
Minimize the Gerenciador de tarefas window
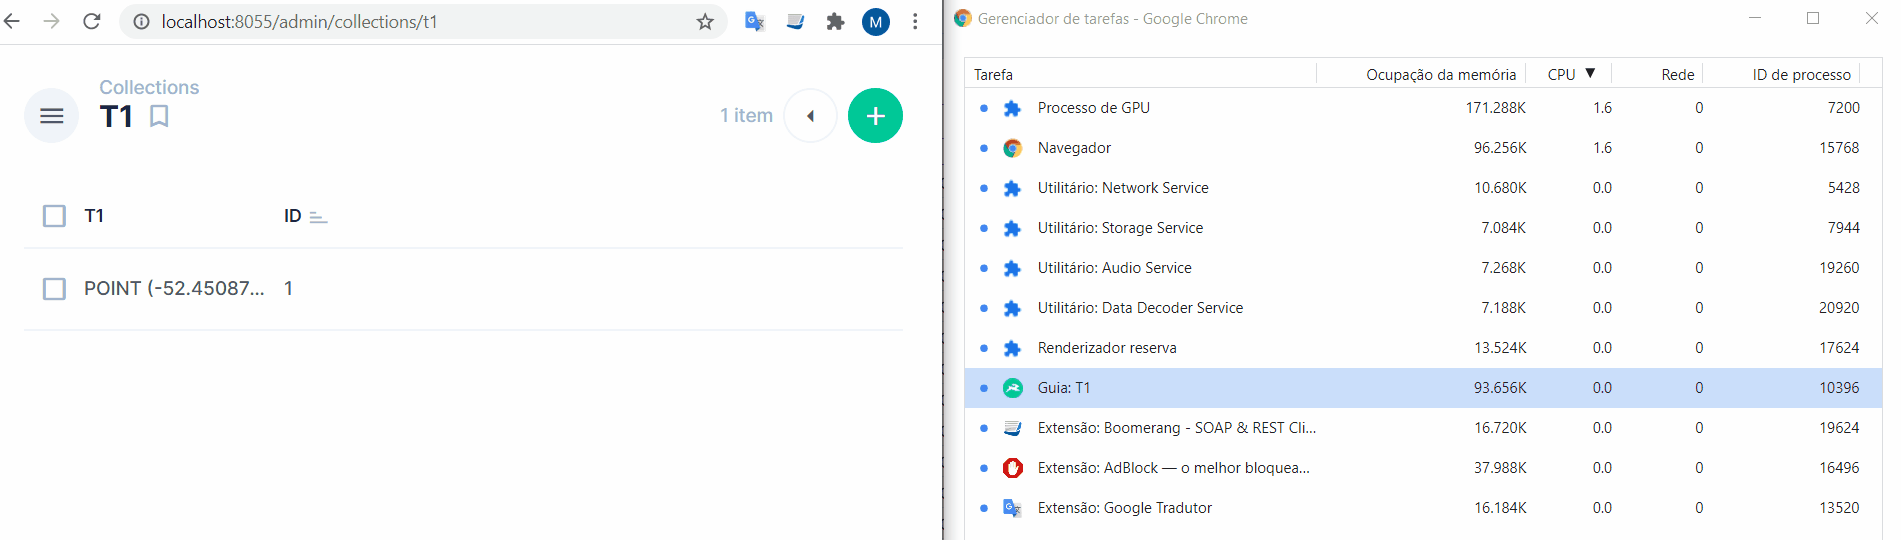[x=1755, y=18]
